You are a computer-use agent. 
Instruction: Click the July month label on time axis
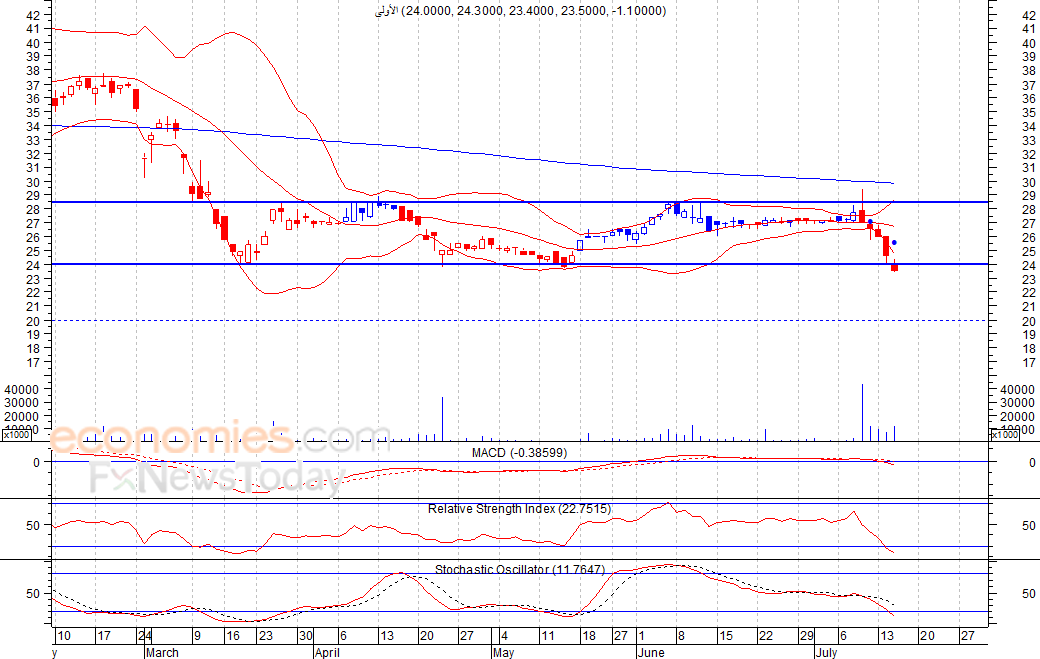(826, 652)
